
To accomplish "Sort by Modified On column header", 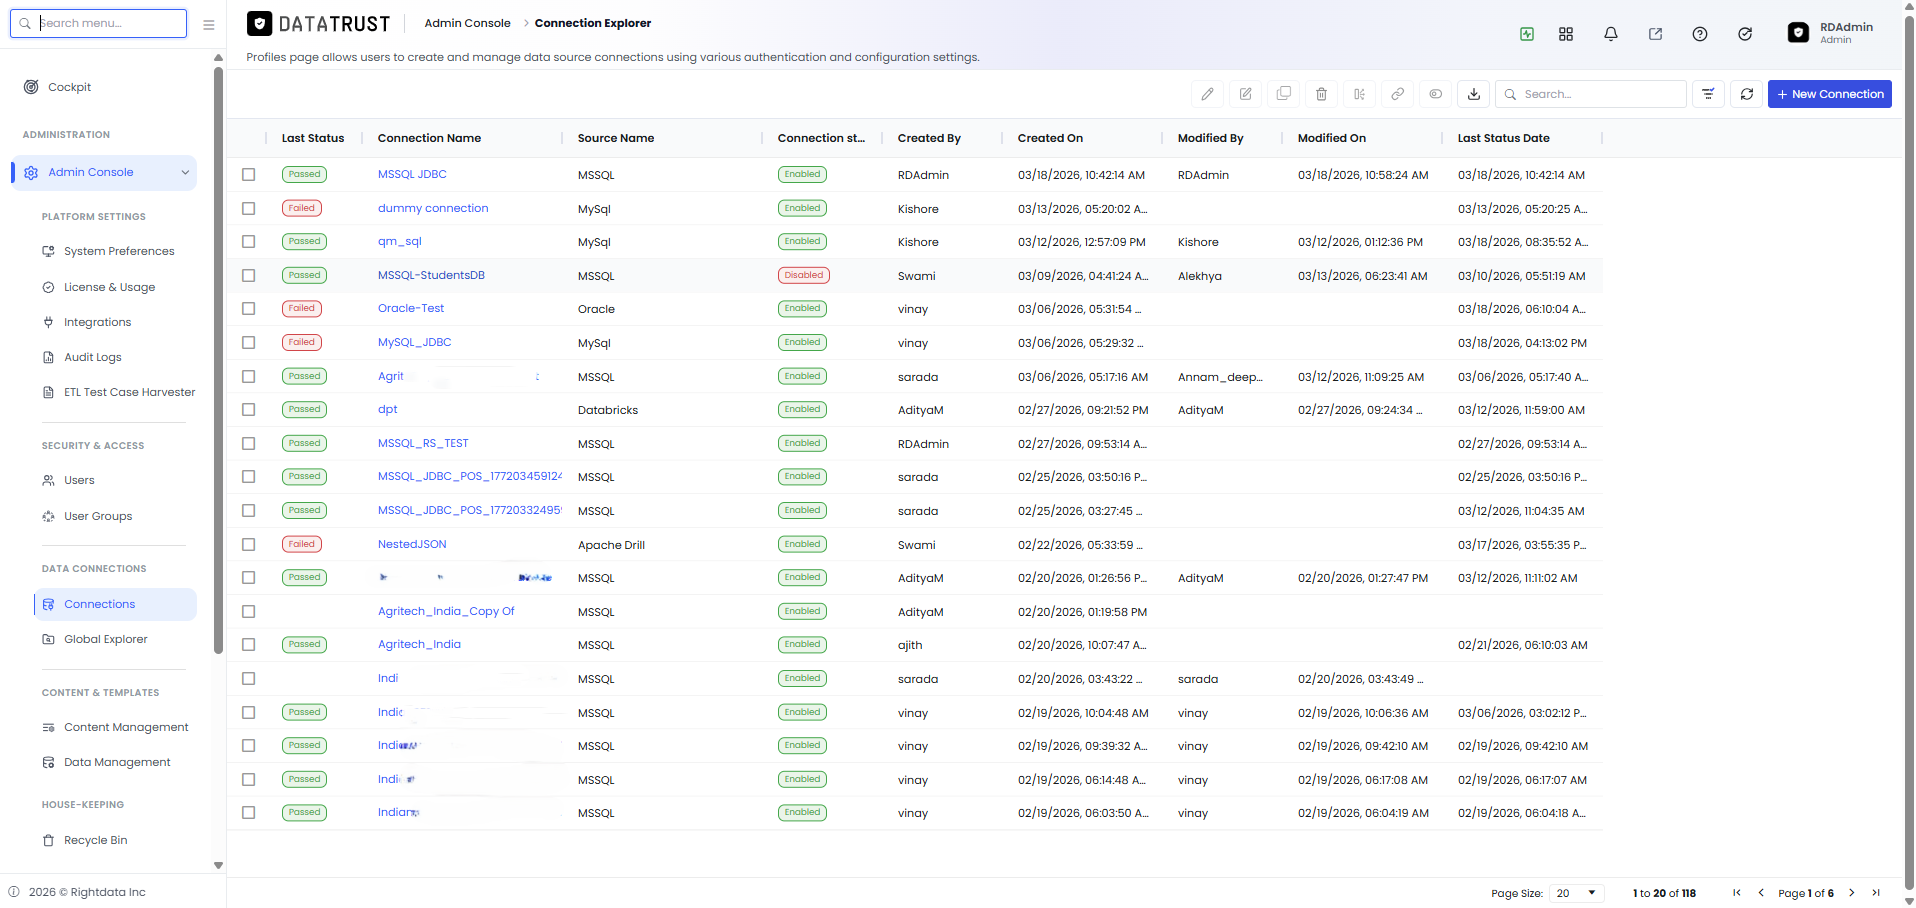I will (1332, 138).
